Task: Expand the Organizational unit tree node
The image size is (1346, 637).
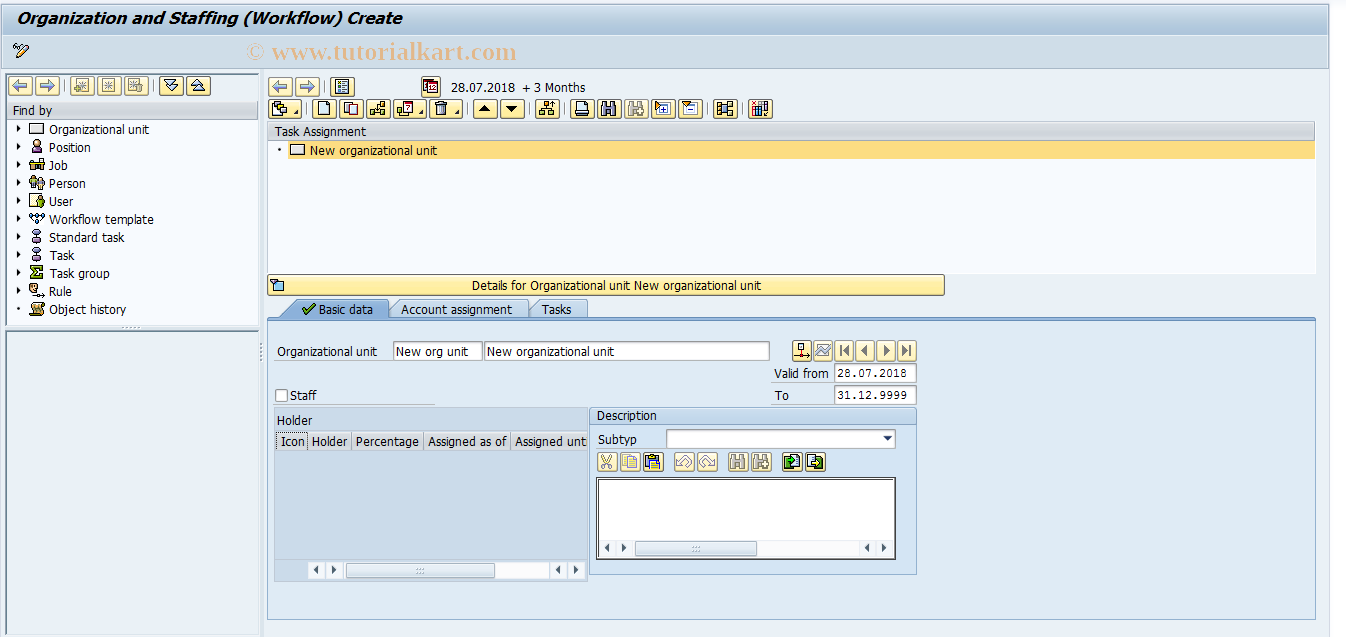Action: (x=18, y=129)
